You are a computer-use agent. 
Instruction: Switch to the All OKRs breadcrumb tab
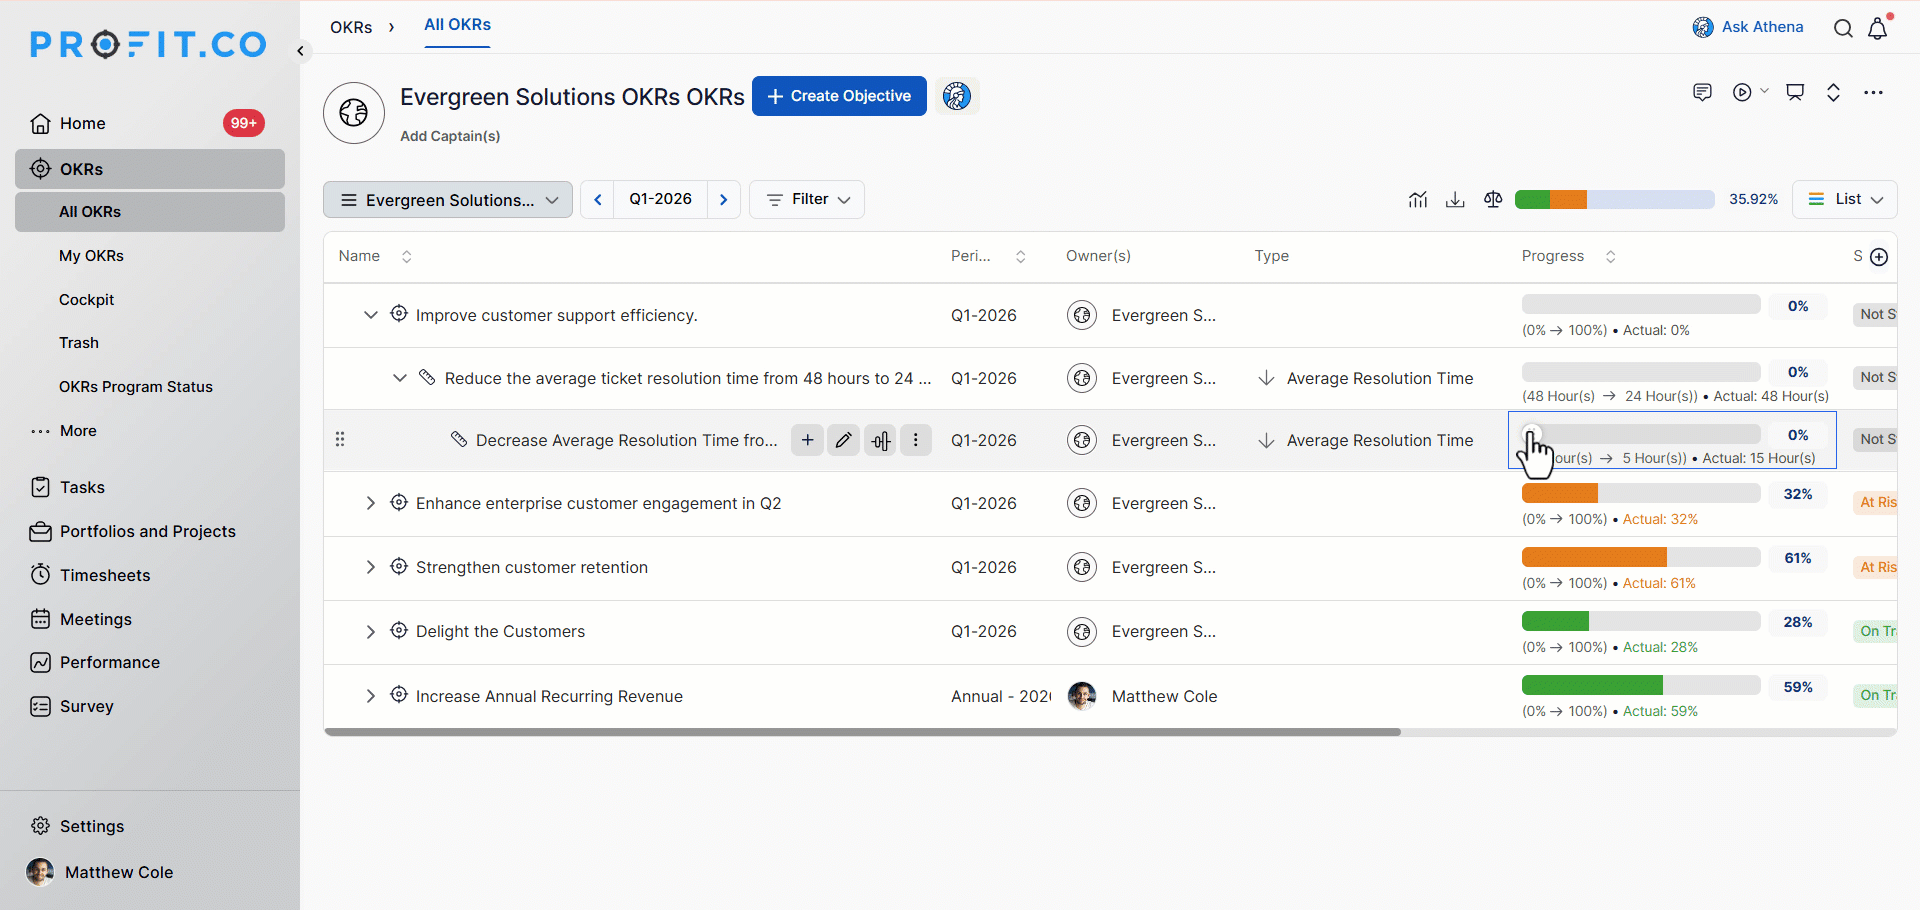(x=457, y=25)
